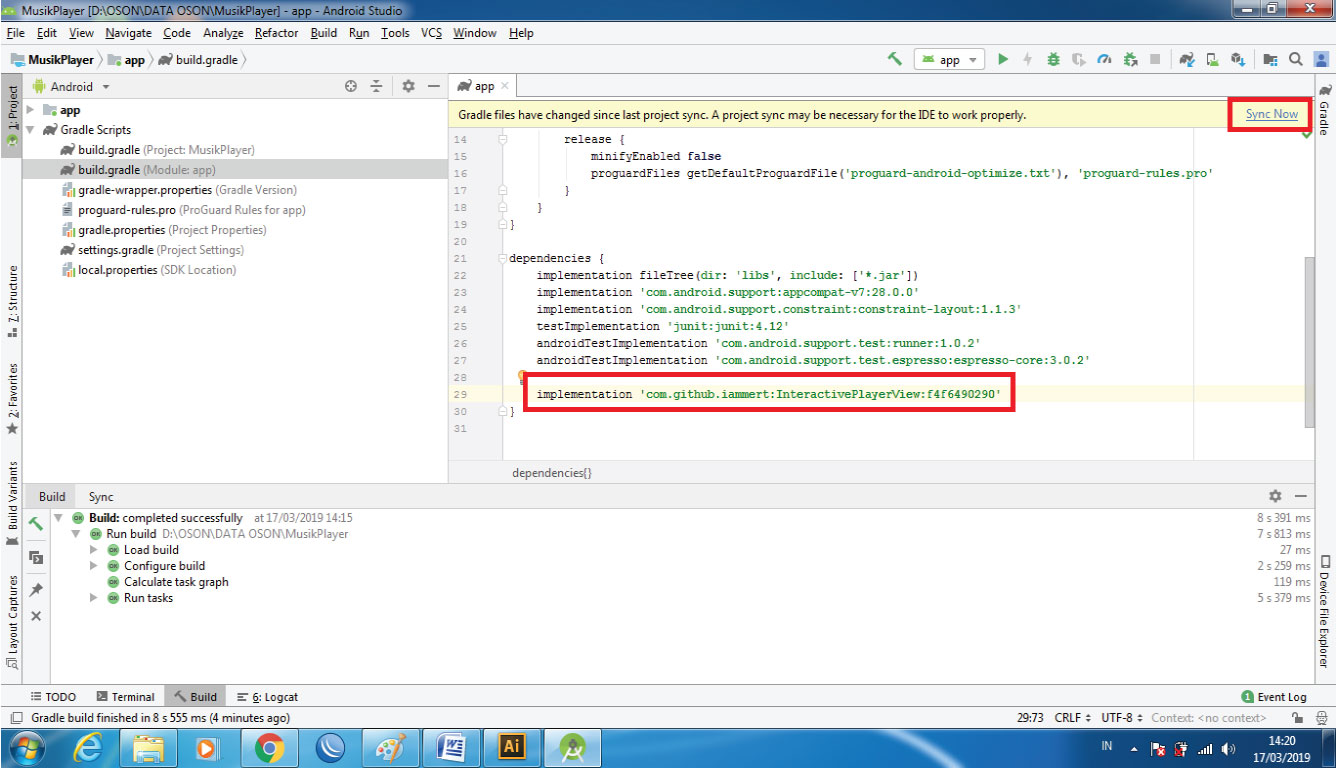Open the SDK Manager icon
This screenshot has width=1336, height=768.
tap(1238, 59)
